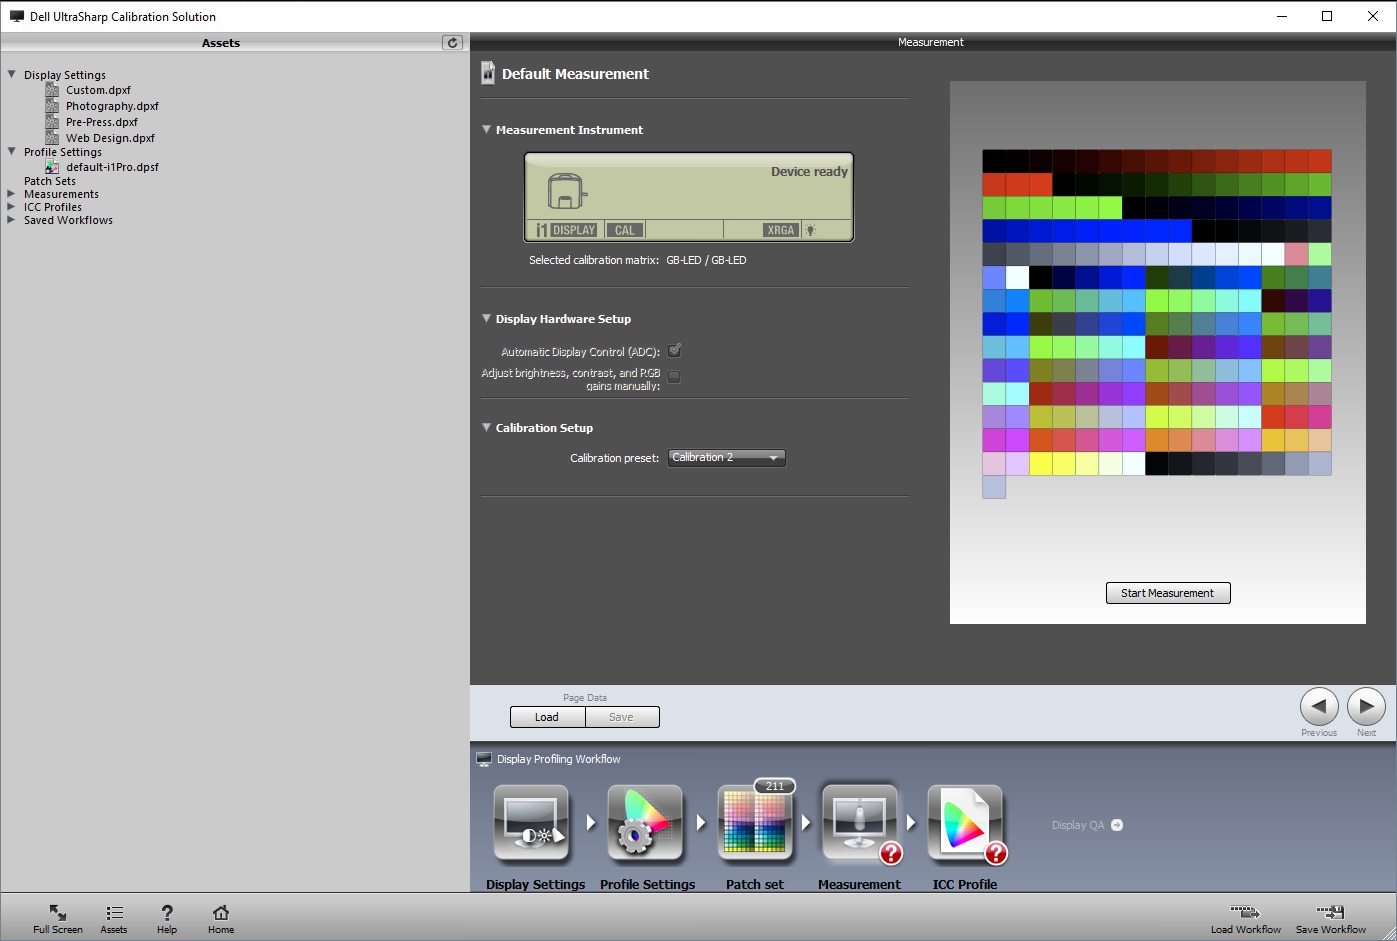Open the Profile Settings workflow step icon
Screen dimensions: 1397x941
point(645,824)
